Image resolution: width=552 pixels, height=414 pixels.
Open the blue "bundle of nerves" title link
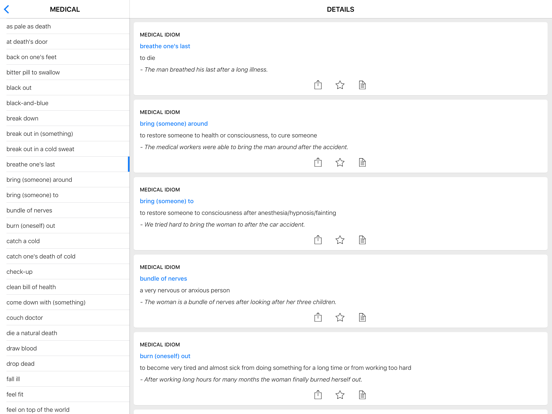coord(163,278)
